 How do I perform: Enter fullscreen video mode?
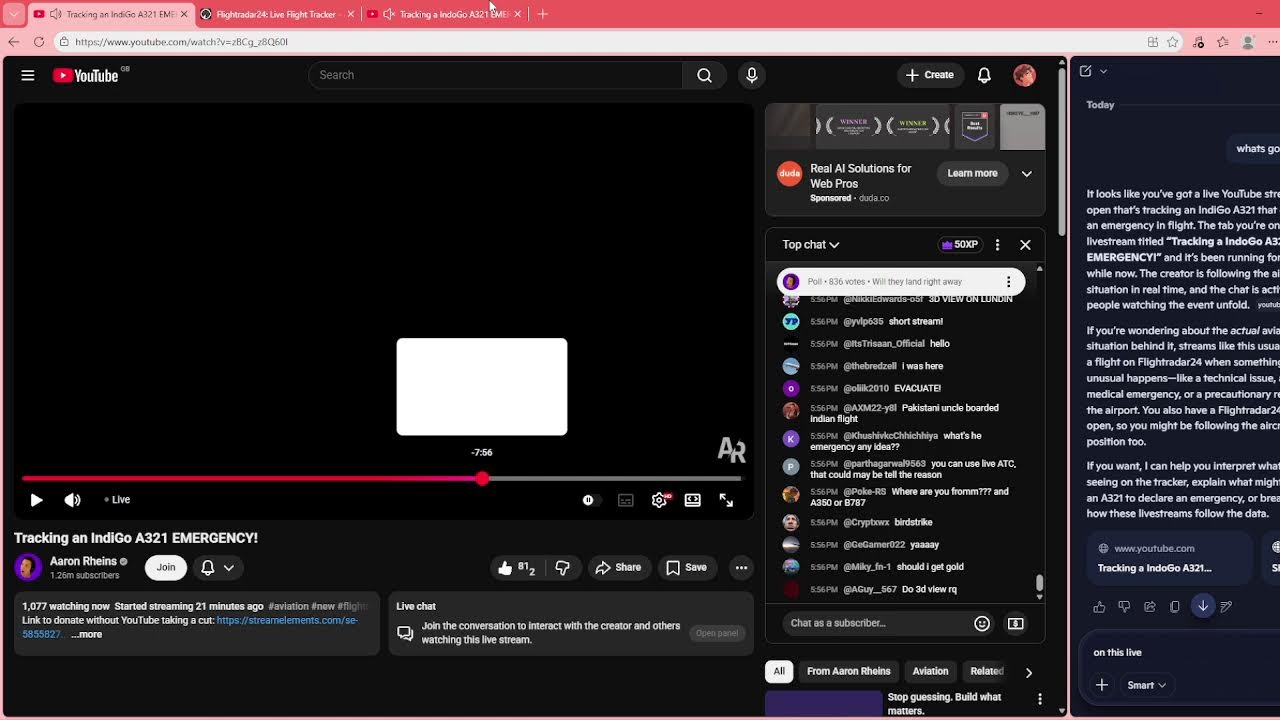[727, 500]
